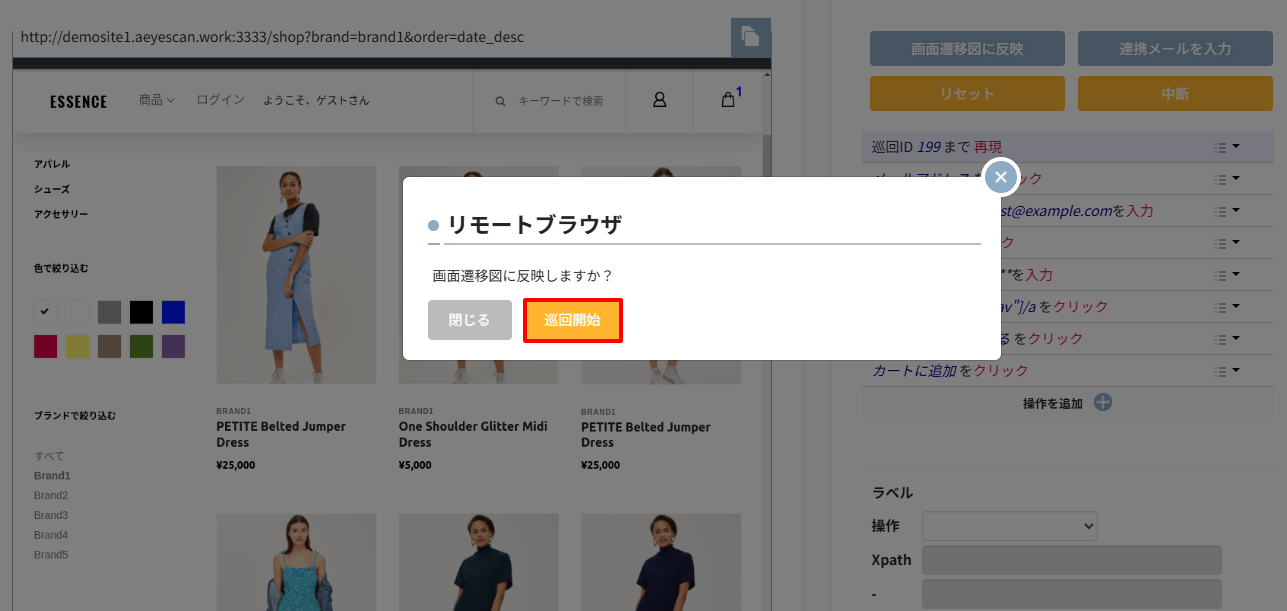The height and width of the screenshot is (611, 1287).
Task: Click the copy URL icon beside the address
Action: tap(751, 37)
